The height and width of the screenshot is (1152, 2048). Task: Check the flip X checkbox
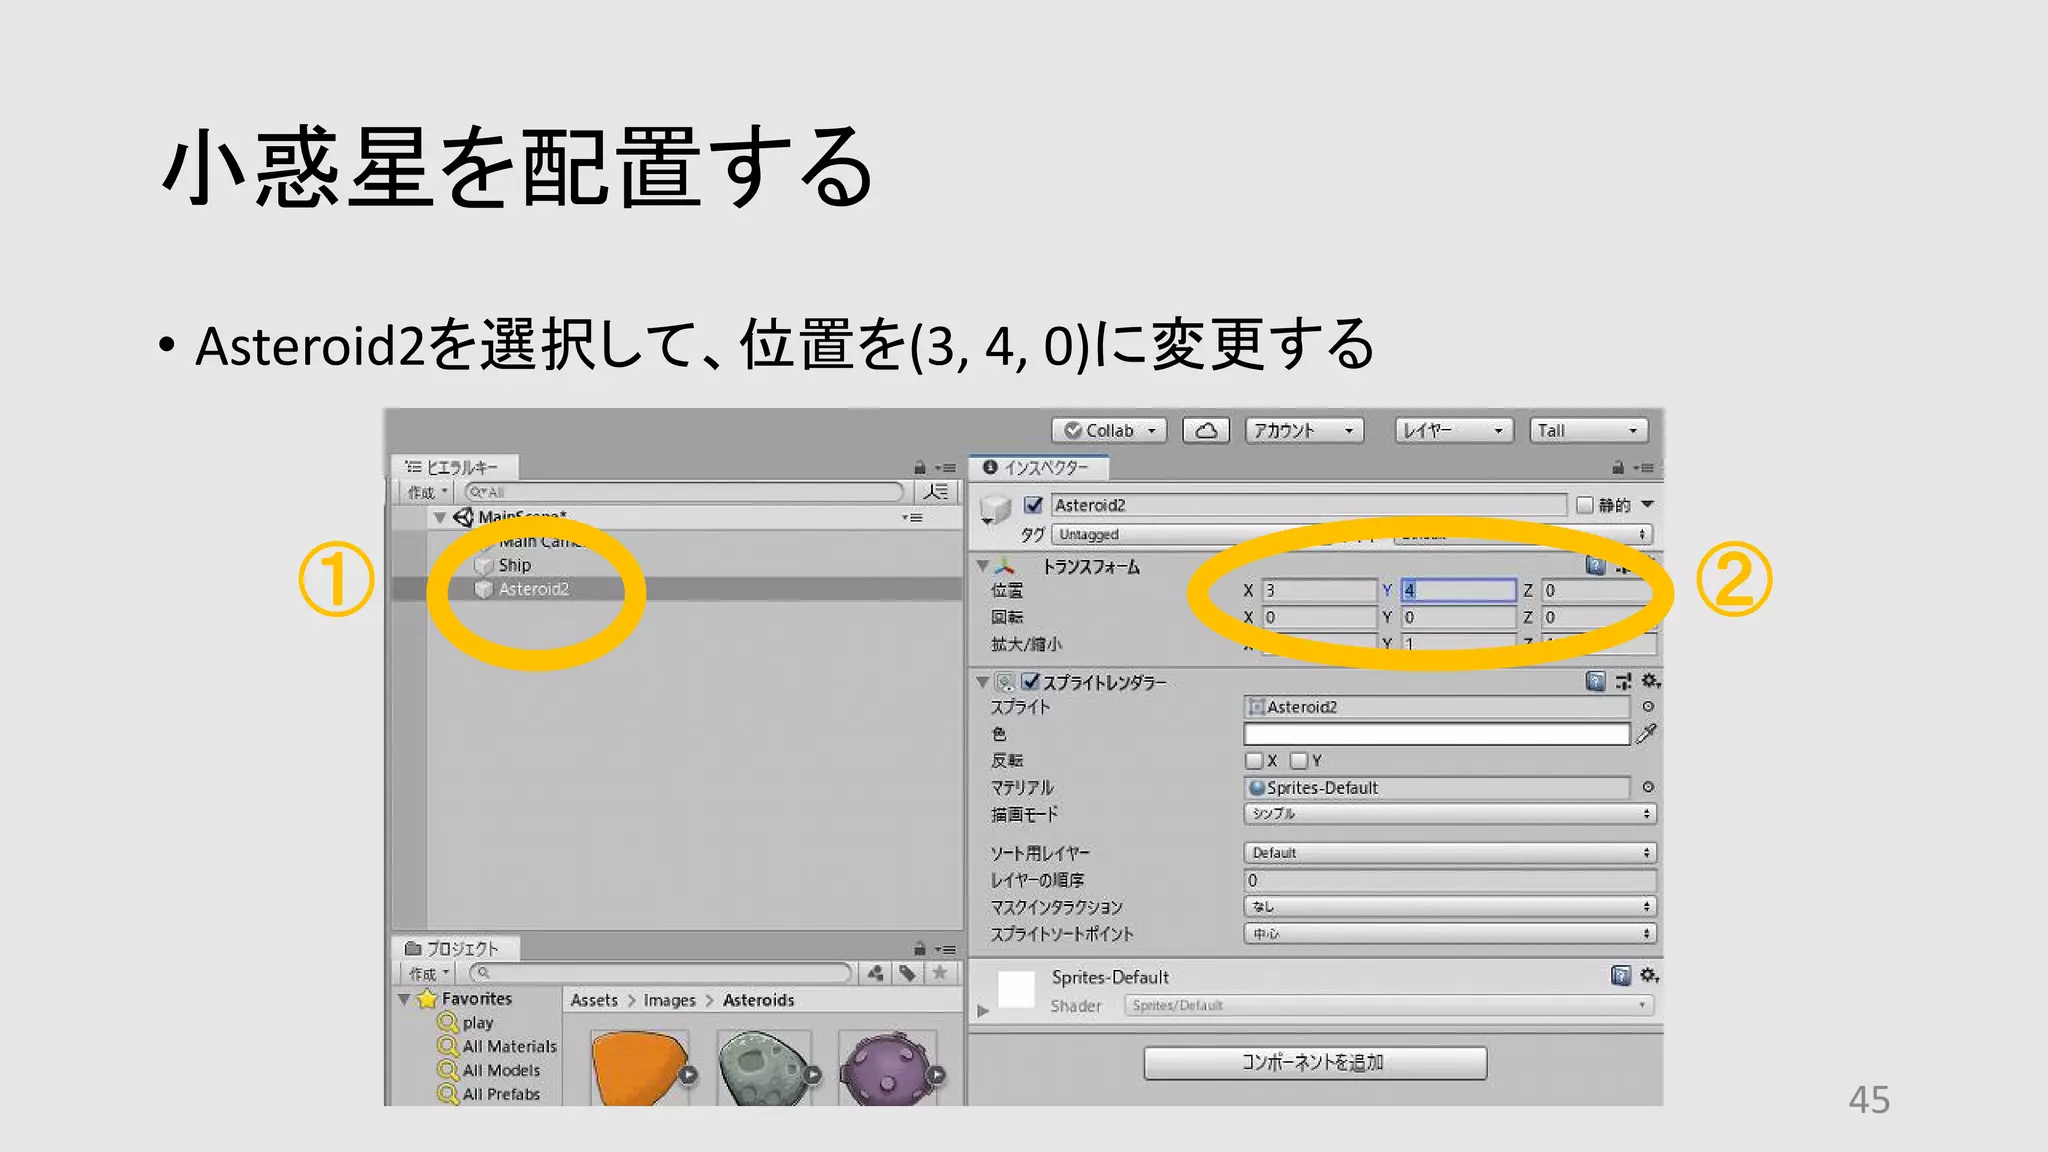click(1255, 761)
